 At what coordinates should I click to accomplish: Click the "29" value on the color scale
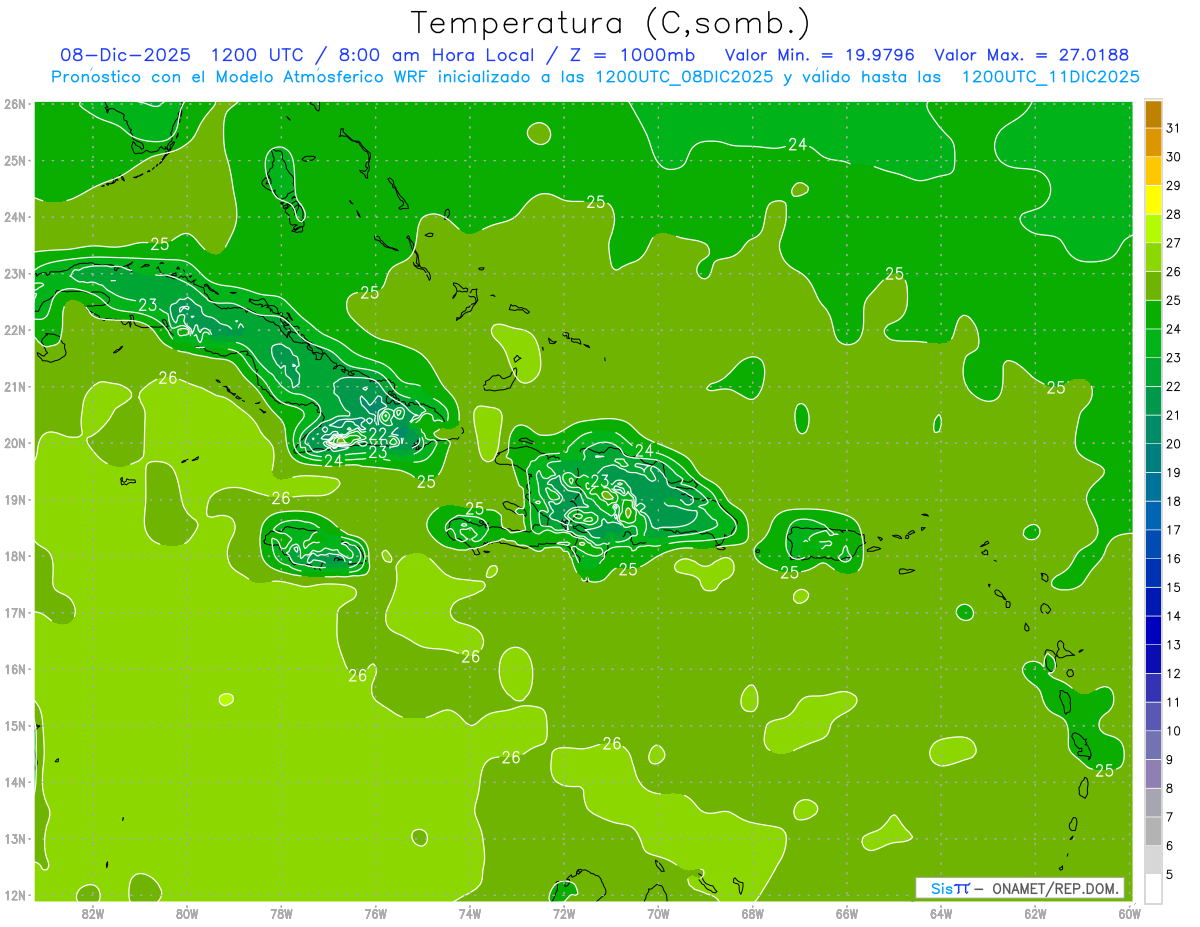click(1173, 186)
